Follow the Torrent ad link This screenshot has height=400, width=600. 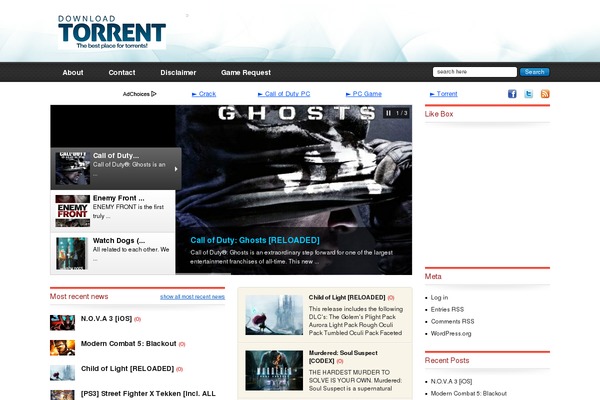point(443,94)
